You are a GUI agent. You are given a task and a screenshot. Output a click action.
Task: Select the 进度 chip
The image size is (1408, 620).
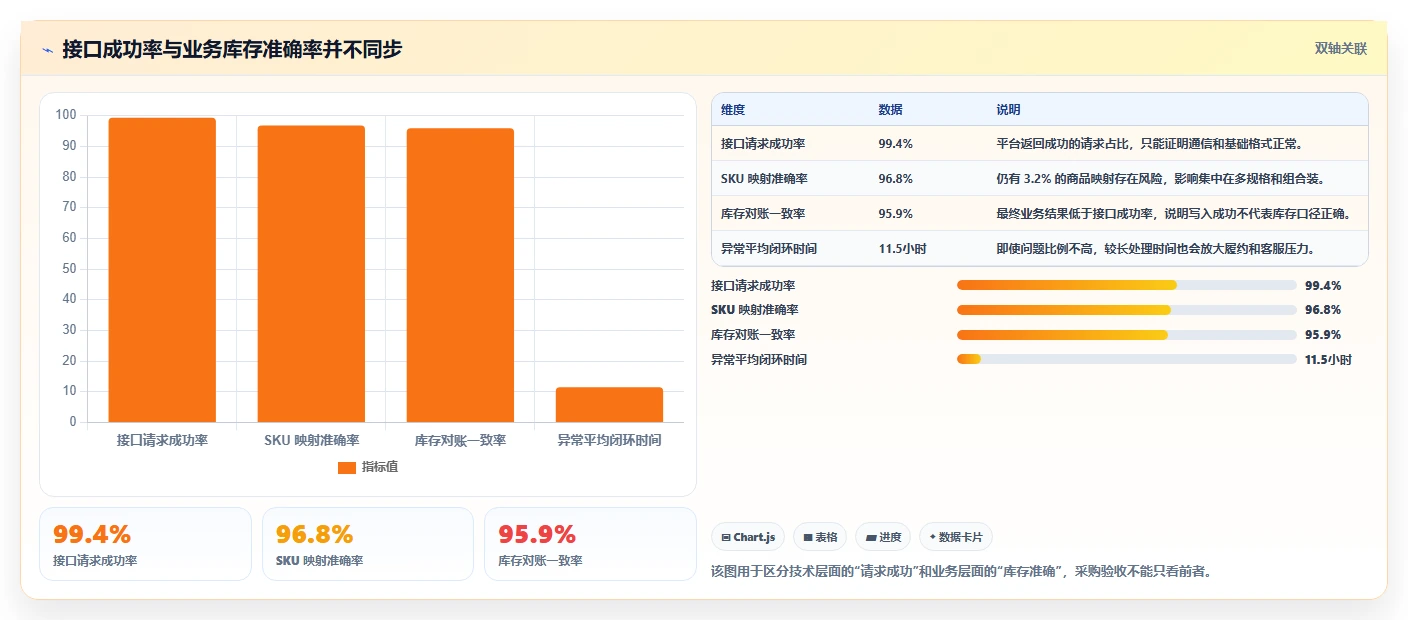coord(883,537)
